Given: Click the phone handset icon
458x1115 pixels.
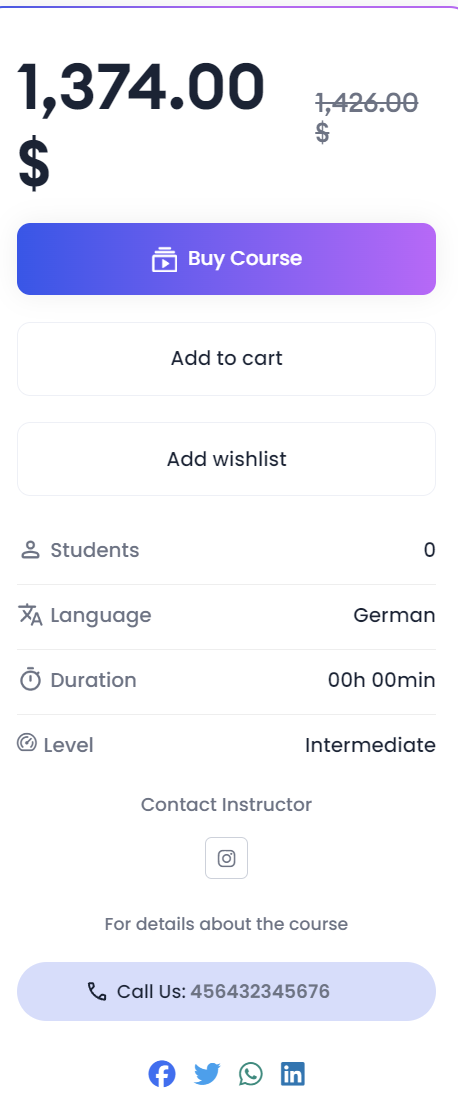Looking at the screenshot, I should click(x=97, y=991).
